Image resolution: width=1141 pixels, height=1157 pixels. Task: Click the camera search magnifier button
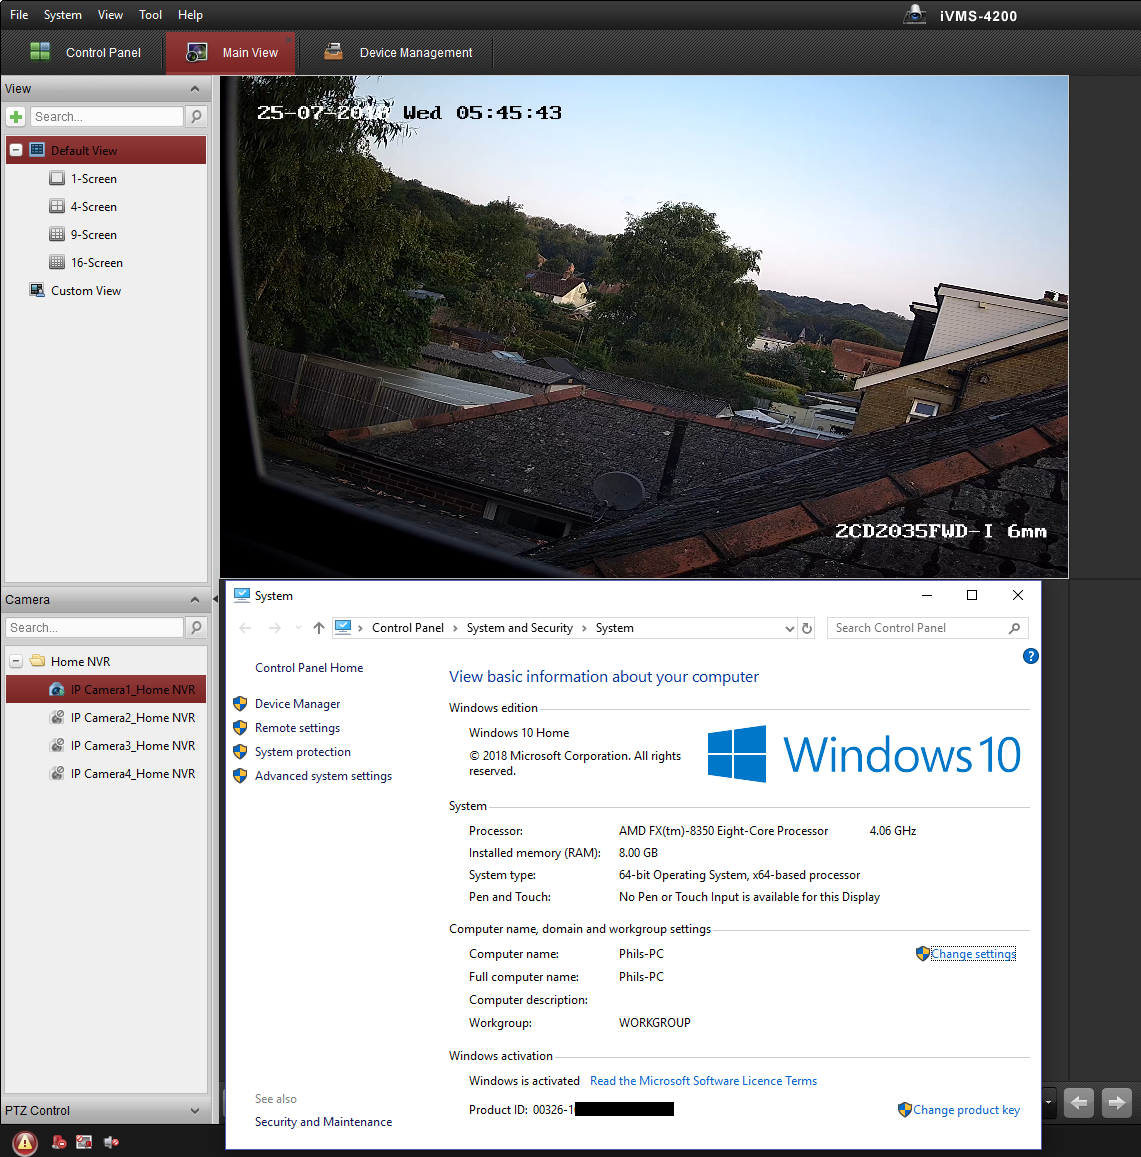(196, 628)
